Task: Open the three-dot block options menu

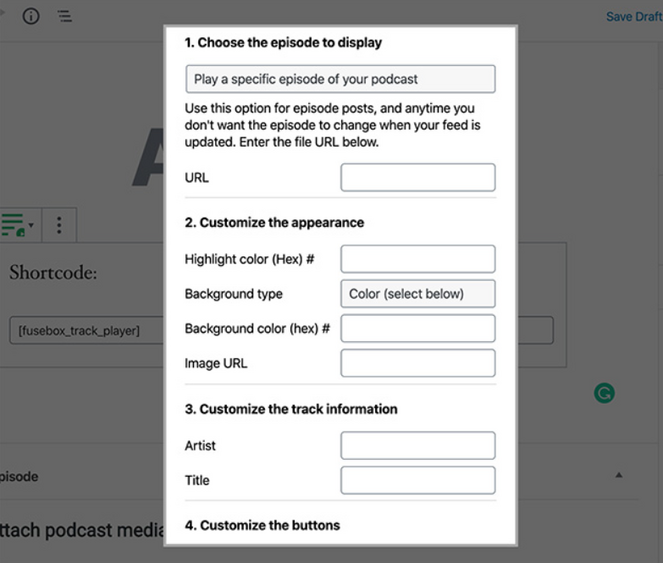Action: (x=59, y=225)
